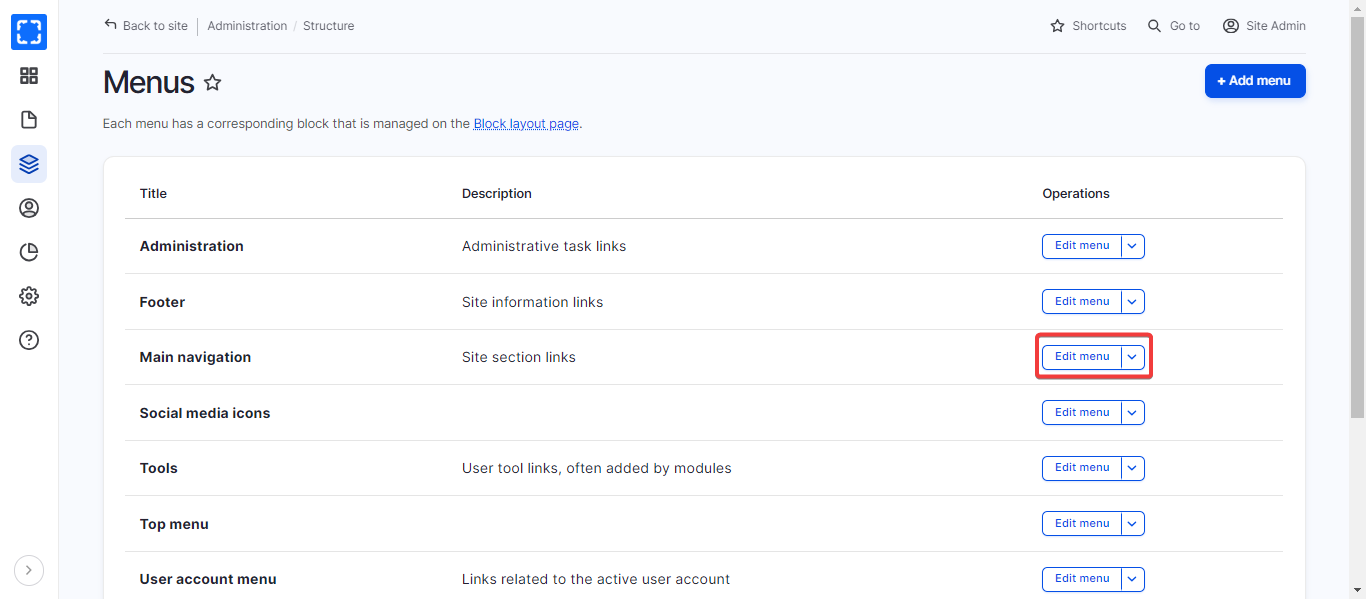Select the Structure layers icon in sidebar

point(29,164)
